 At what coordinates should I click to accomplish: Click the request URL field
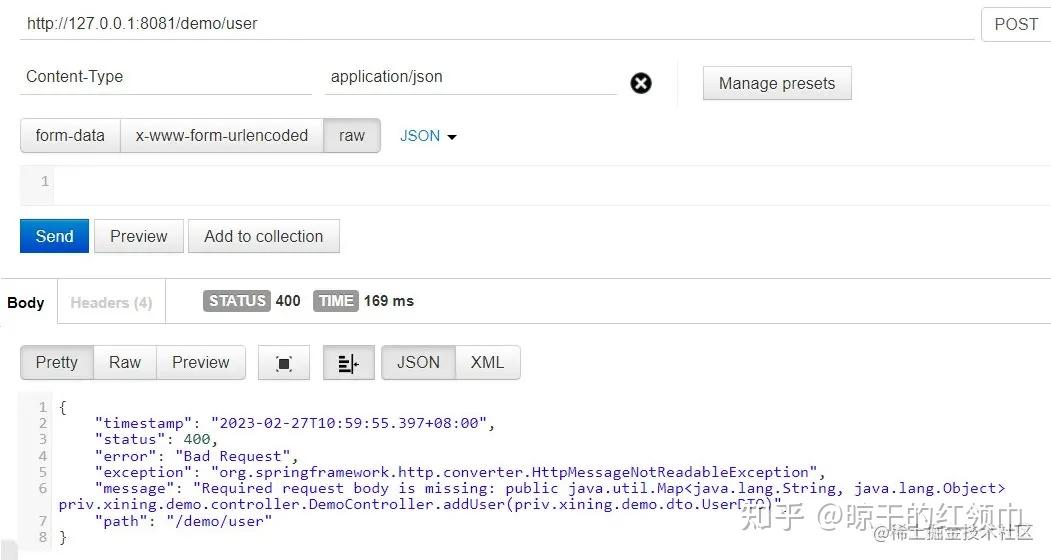pyautogui.click(x=497, y=23)
